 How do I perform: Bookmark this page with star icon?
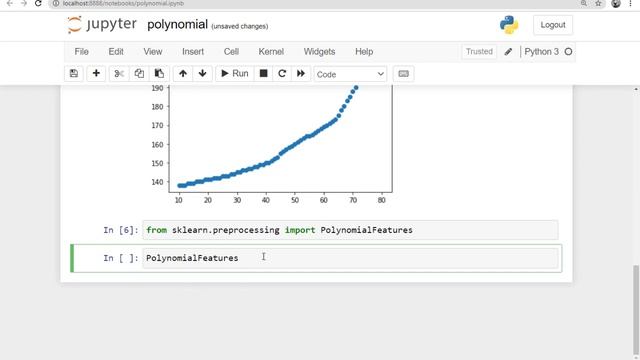click(598, 3)
